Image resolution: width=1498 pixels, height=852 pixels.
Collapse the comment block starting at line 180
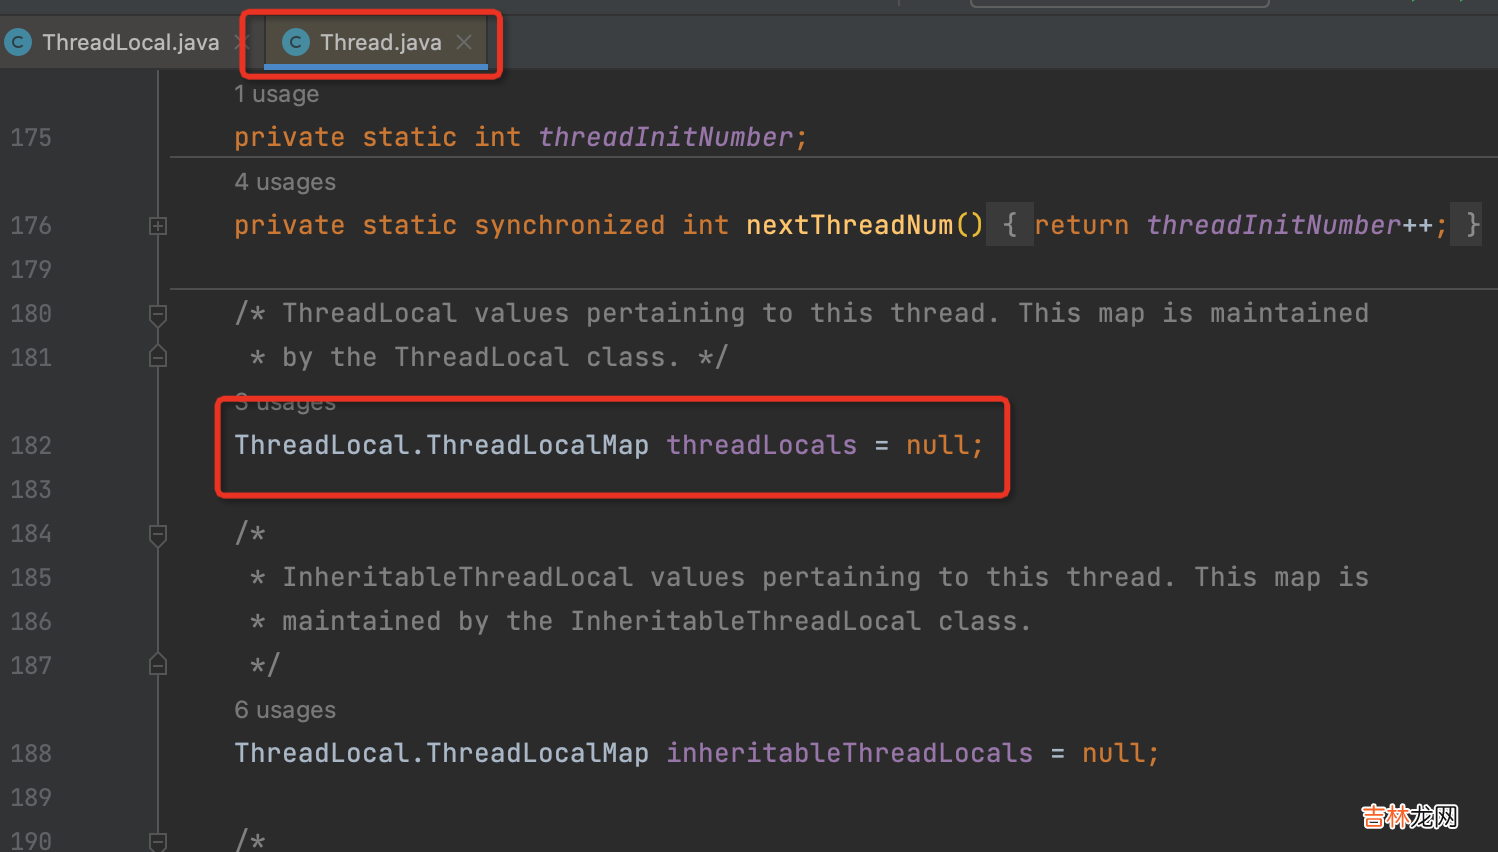coord(158,315)
